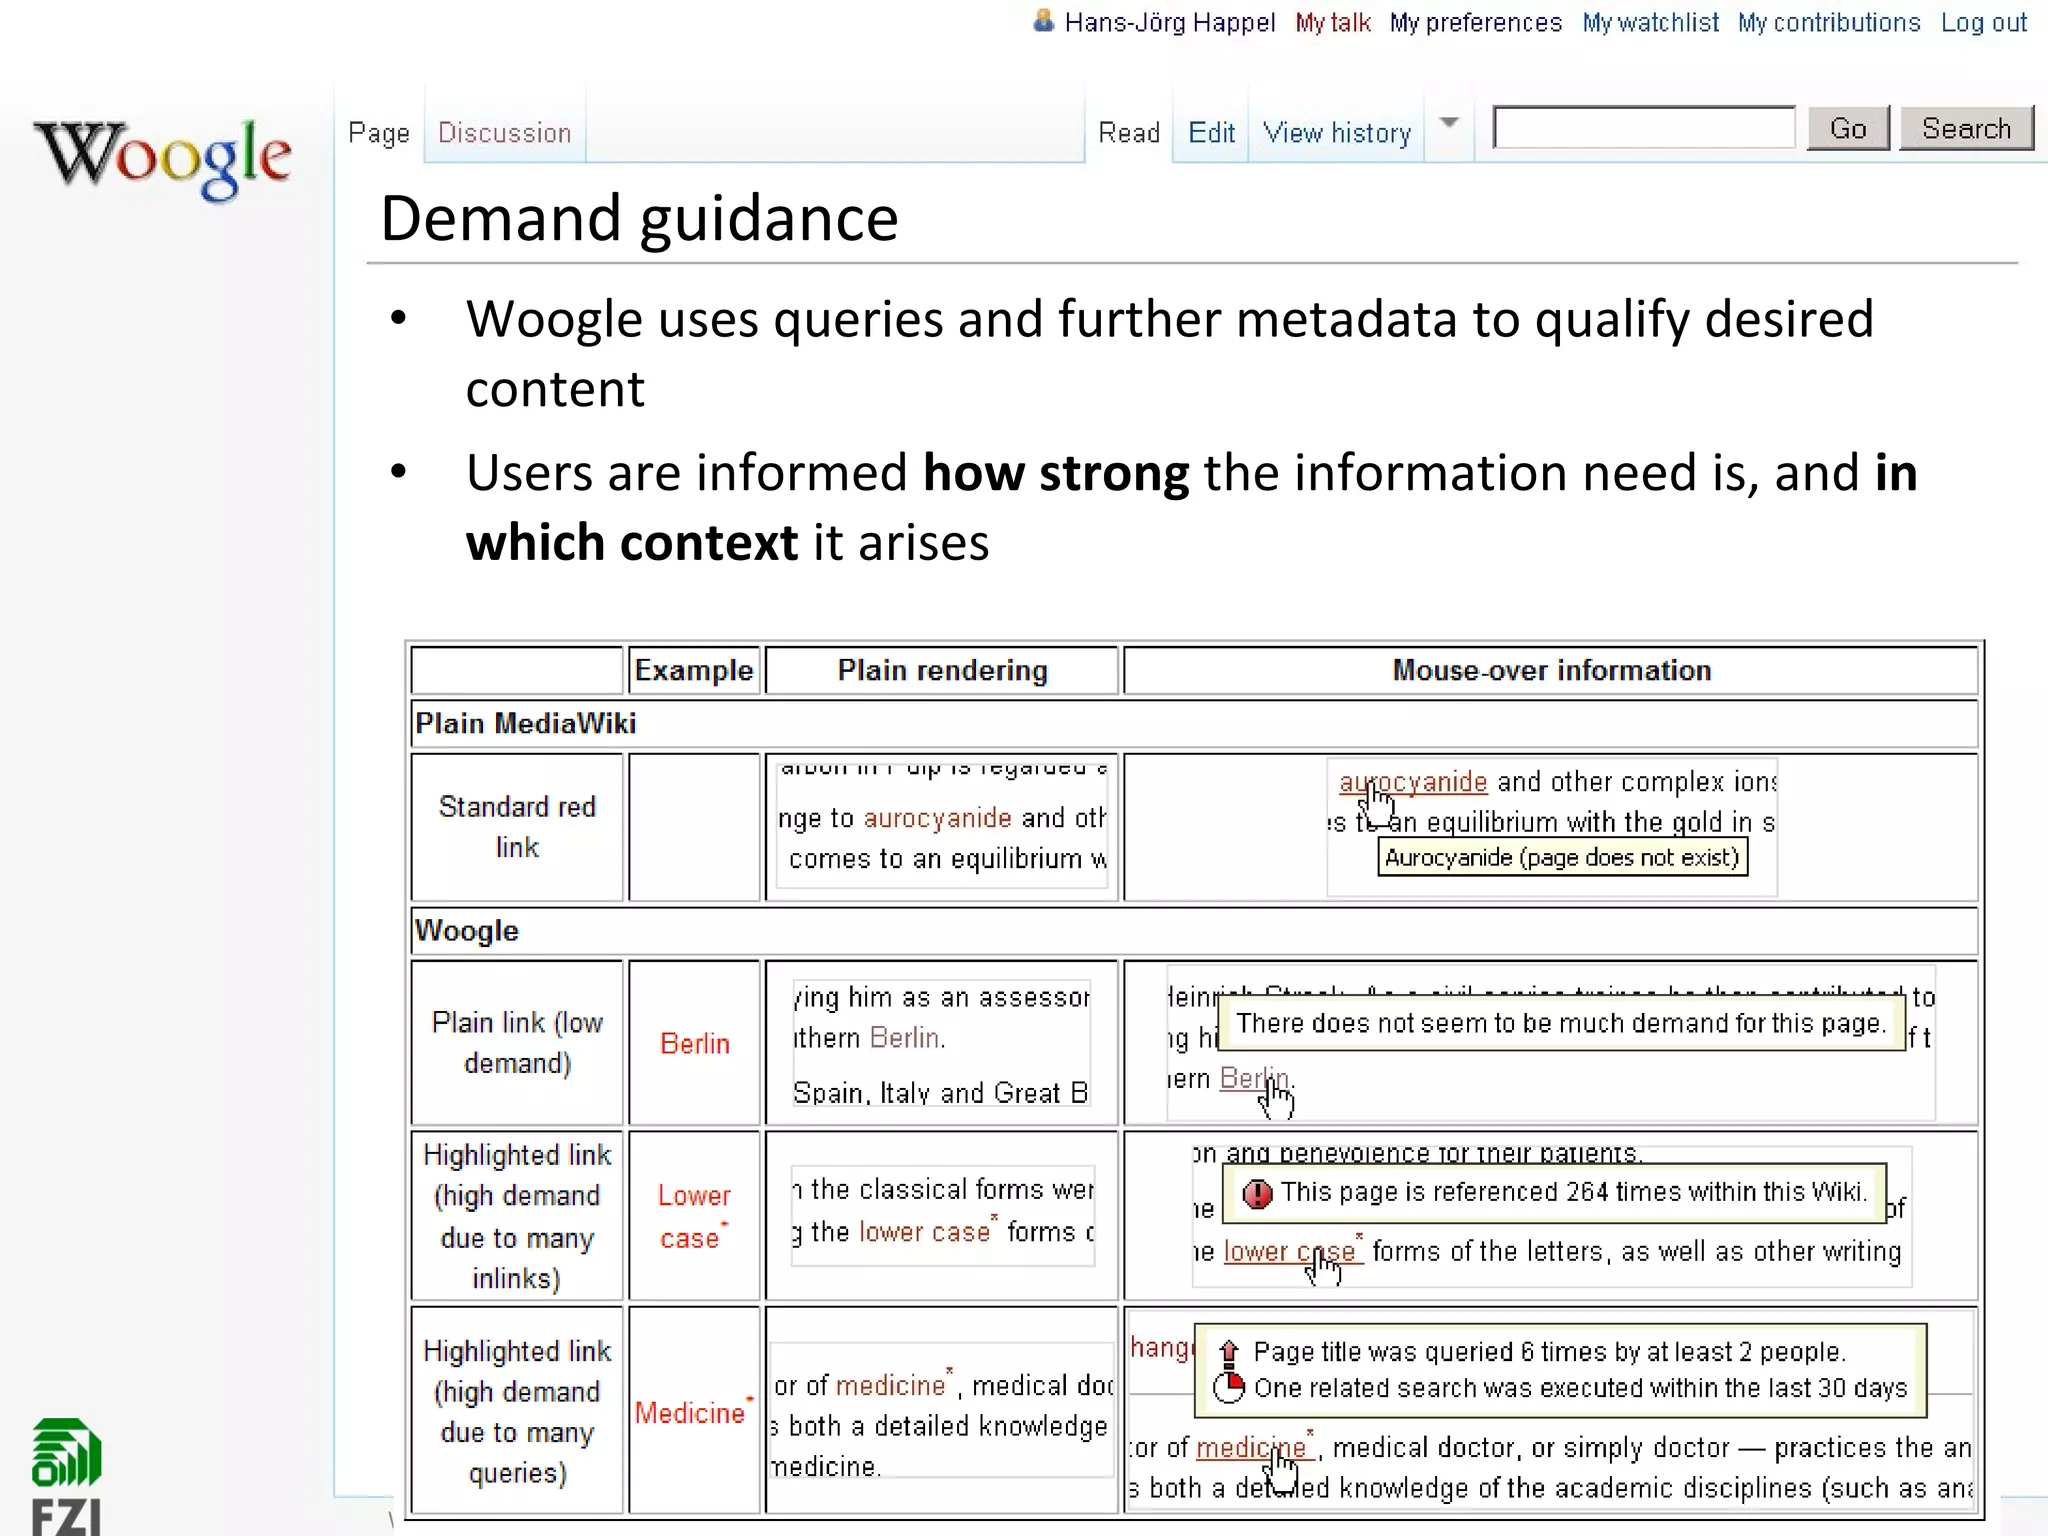The height and width of the screenshot is (1536, 2048).
Task: Click the 'Highlighted link ... many inlinks' cell
Action: pos(517,1216)
